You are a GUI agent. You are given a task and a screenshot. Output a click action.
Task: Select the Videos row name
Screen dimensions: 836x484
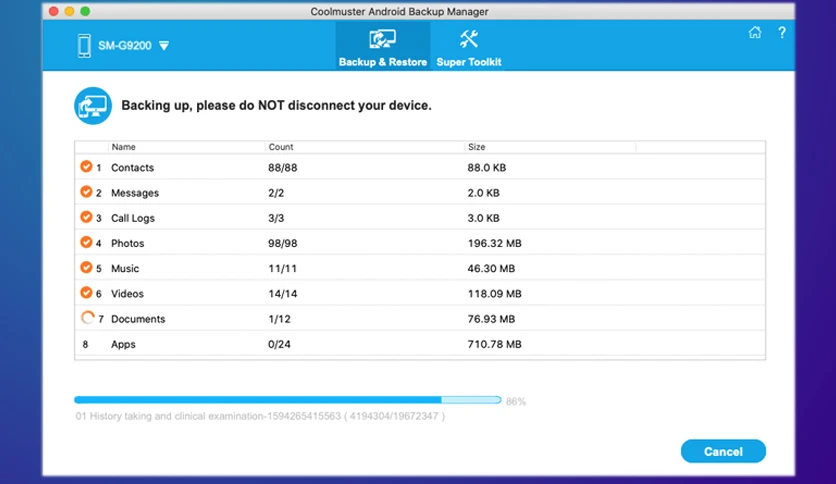tap(127, 294)
